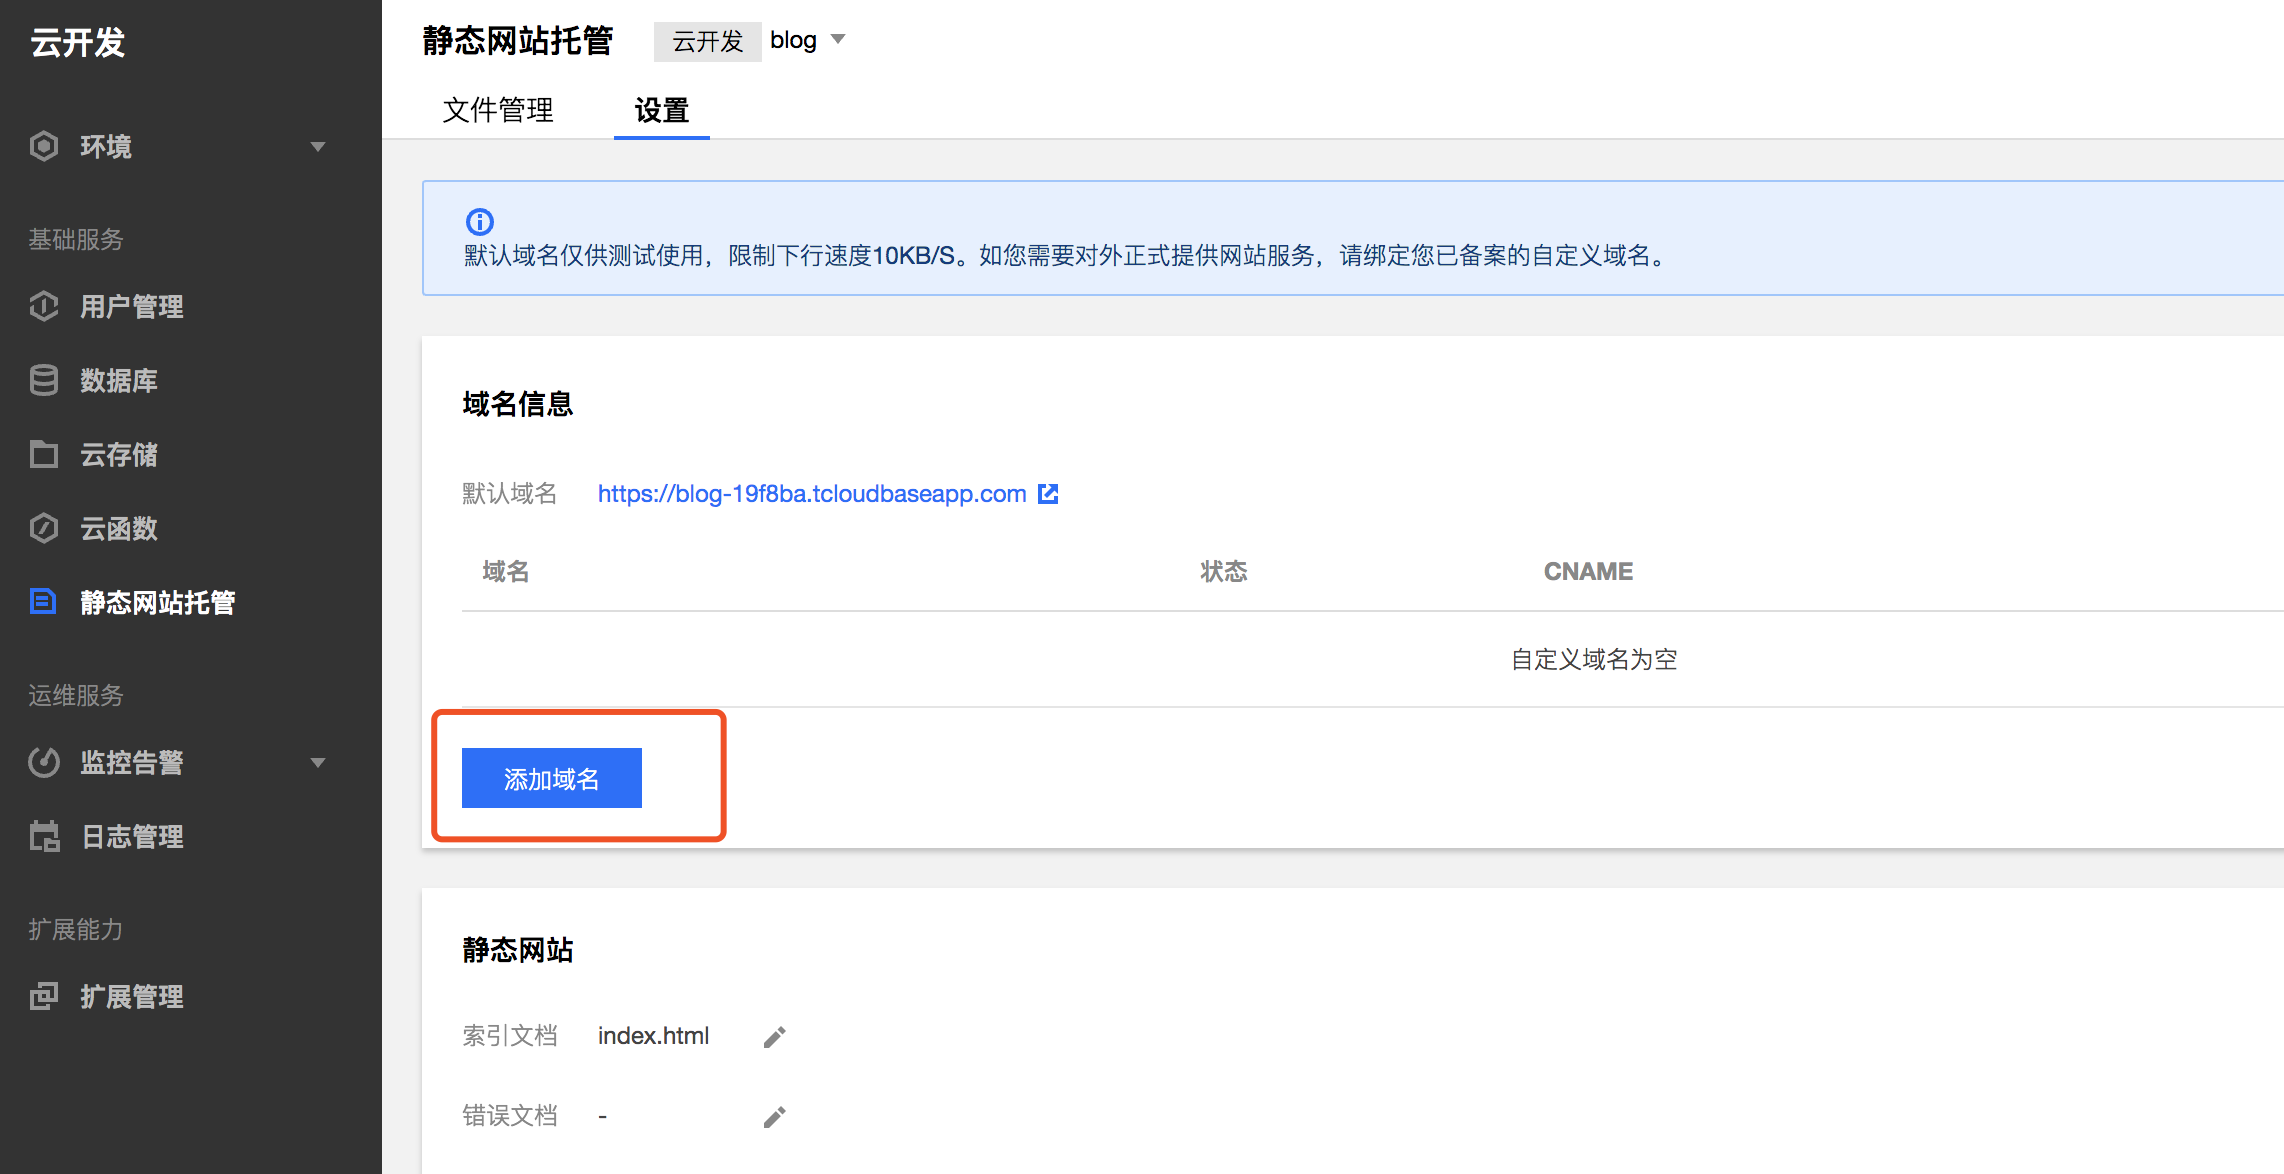Open the blog environment dropdown
Screen dimensions: 2284x1174
(808, 40)
